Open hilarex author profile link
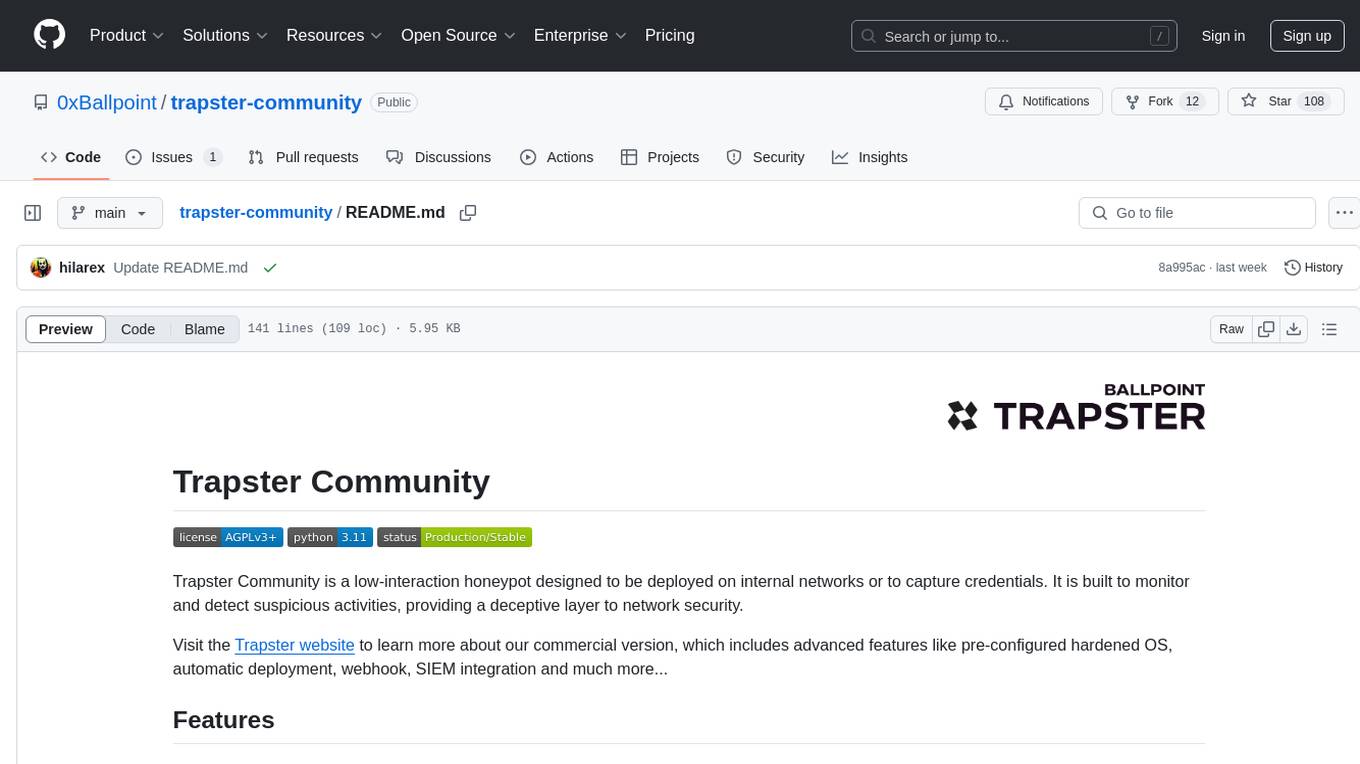Viewport: 1360px width, 764px height. click(x=82, y=268)
